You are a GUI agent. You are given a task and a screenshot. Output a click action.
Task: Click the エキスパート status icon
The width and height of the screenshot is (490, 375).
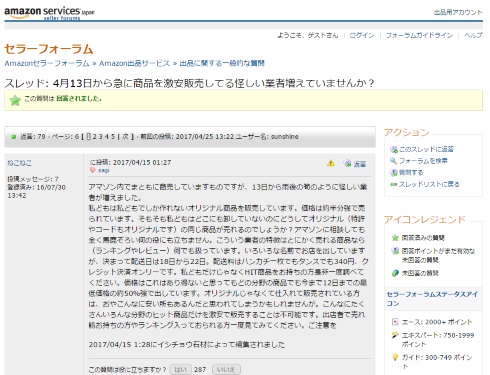point(395,335)
